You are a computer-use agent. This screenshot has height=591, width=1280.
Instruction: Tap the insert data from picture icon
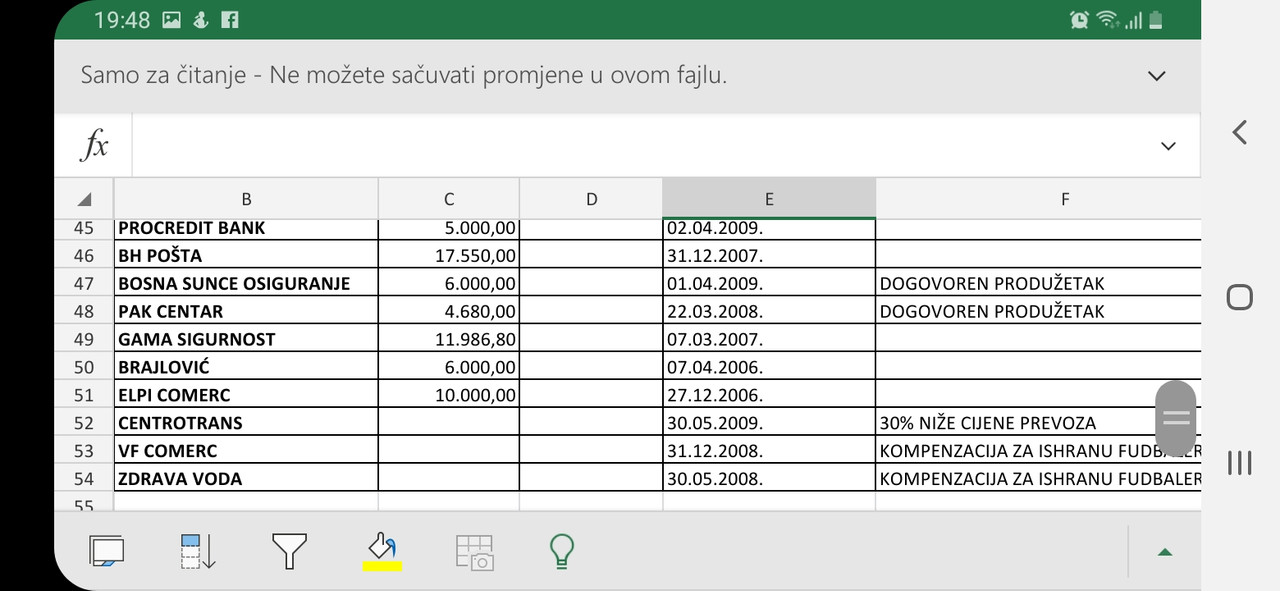[474, 551]
